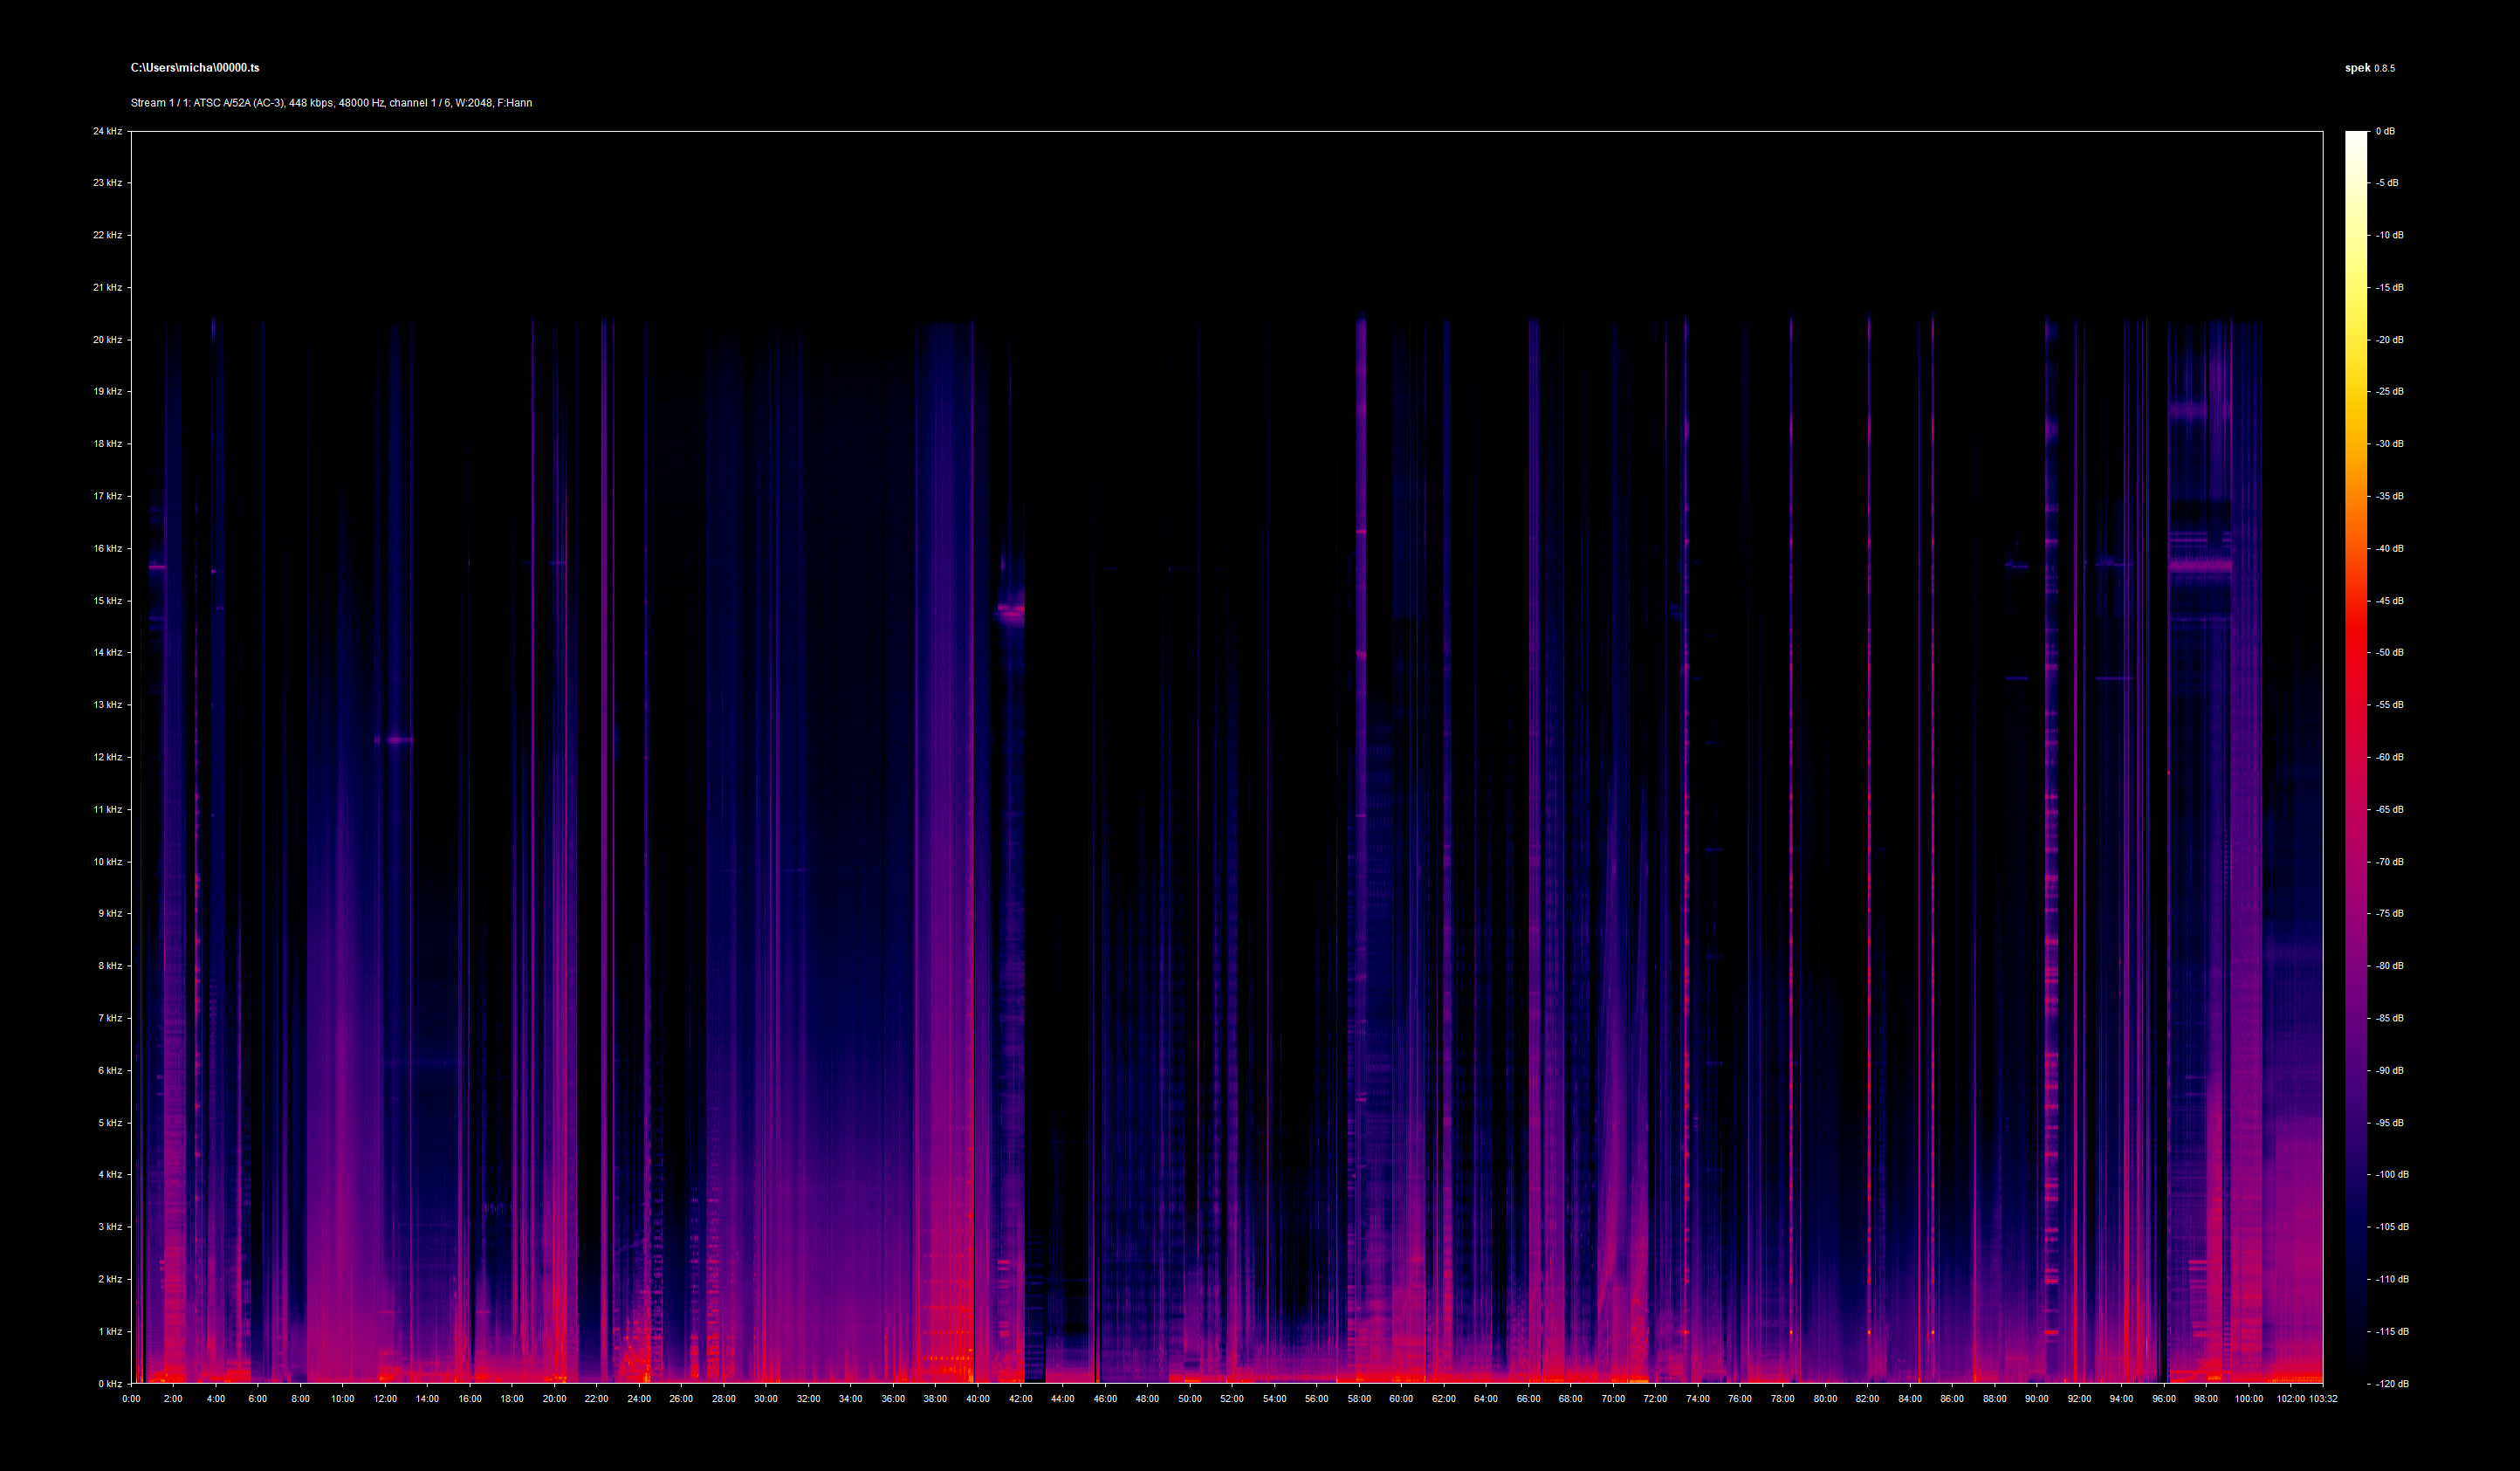Click the 0:00 time axis marker
The image size is (2520, 1471).
click(131, 1399)
